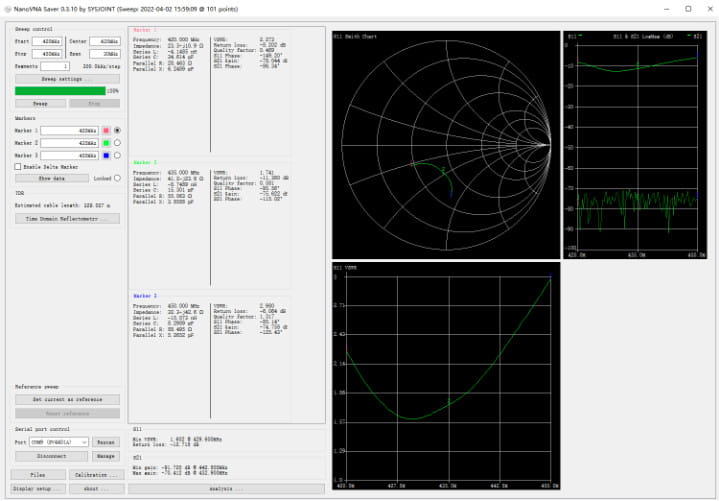Click the Show data button
Viewport: 719px width, 501px height.
(x=51, y=178)
